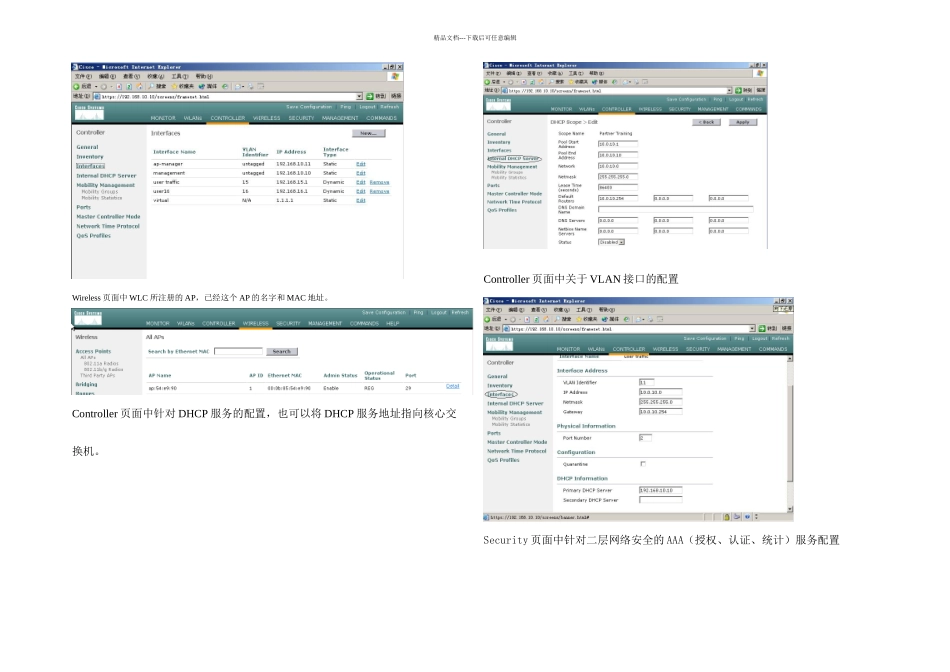950x672 pixels.
Task: Click the search magnifier icon in DHCP Scope browser toolbar
Action: click(551, 82)
